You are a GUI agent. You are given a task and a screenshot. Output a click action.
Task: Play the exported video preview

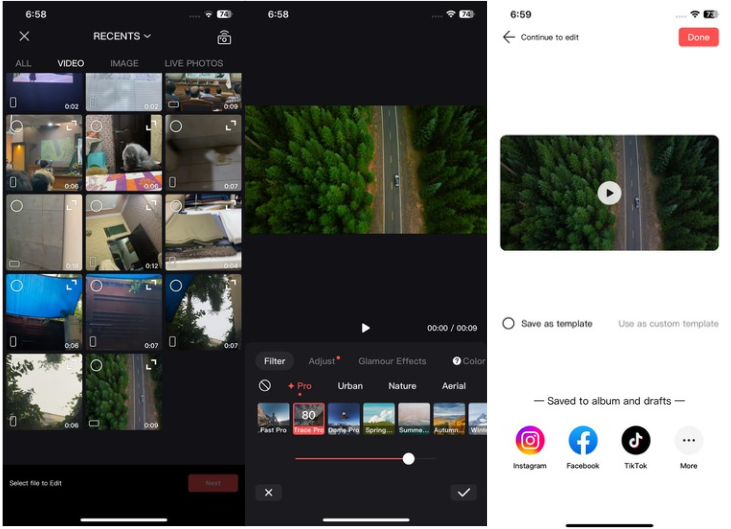coord(609,193)
